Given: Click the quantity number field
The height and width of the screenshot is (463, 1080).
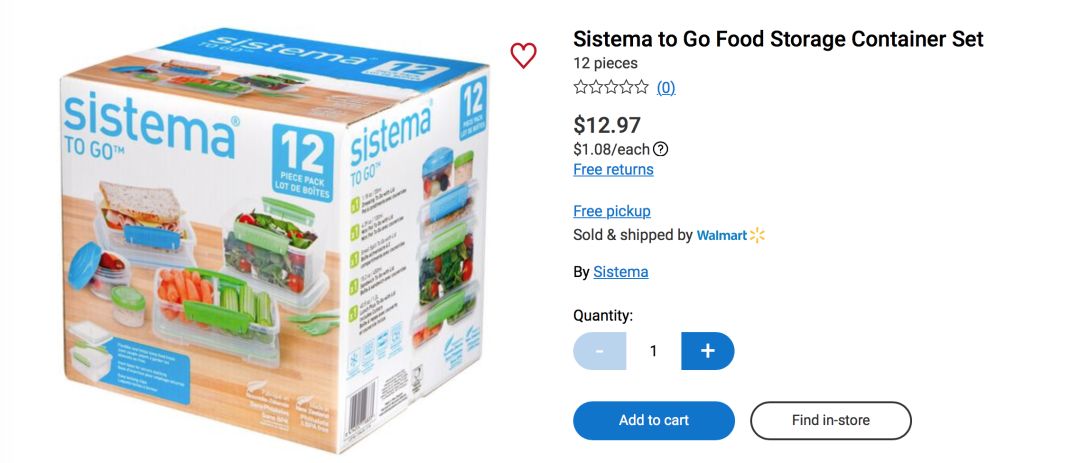Looking at the screenshot, I should click(x=654, y=351).
